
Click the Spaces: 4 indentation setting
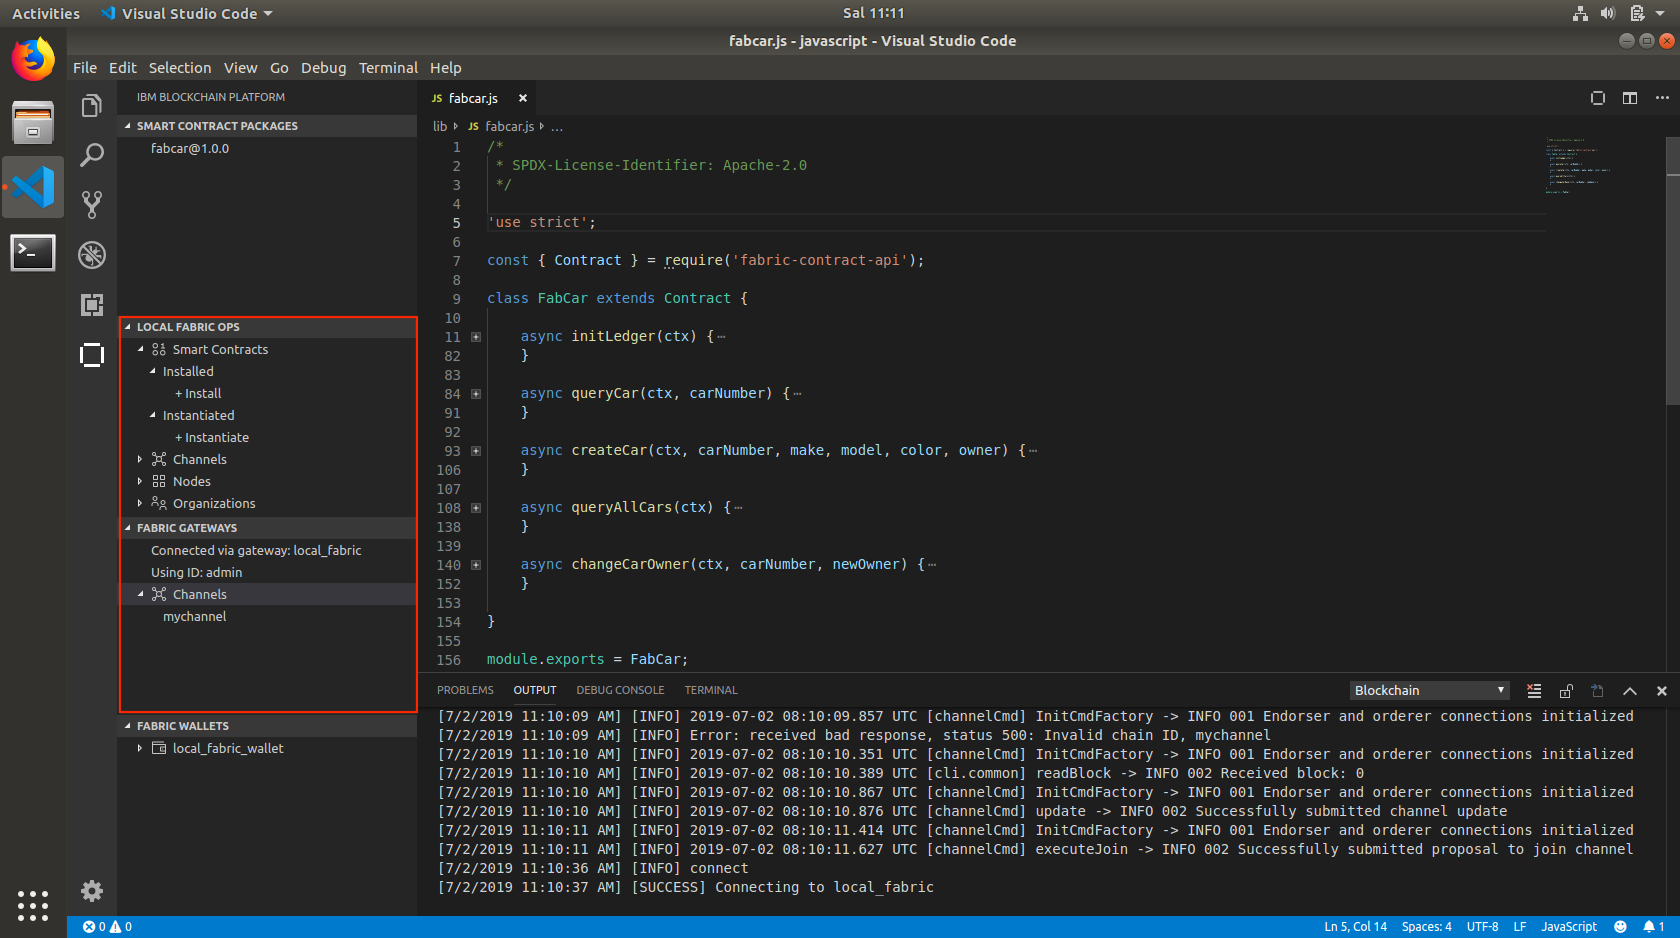click(1426, 927)
